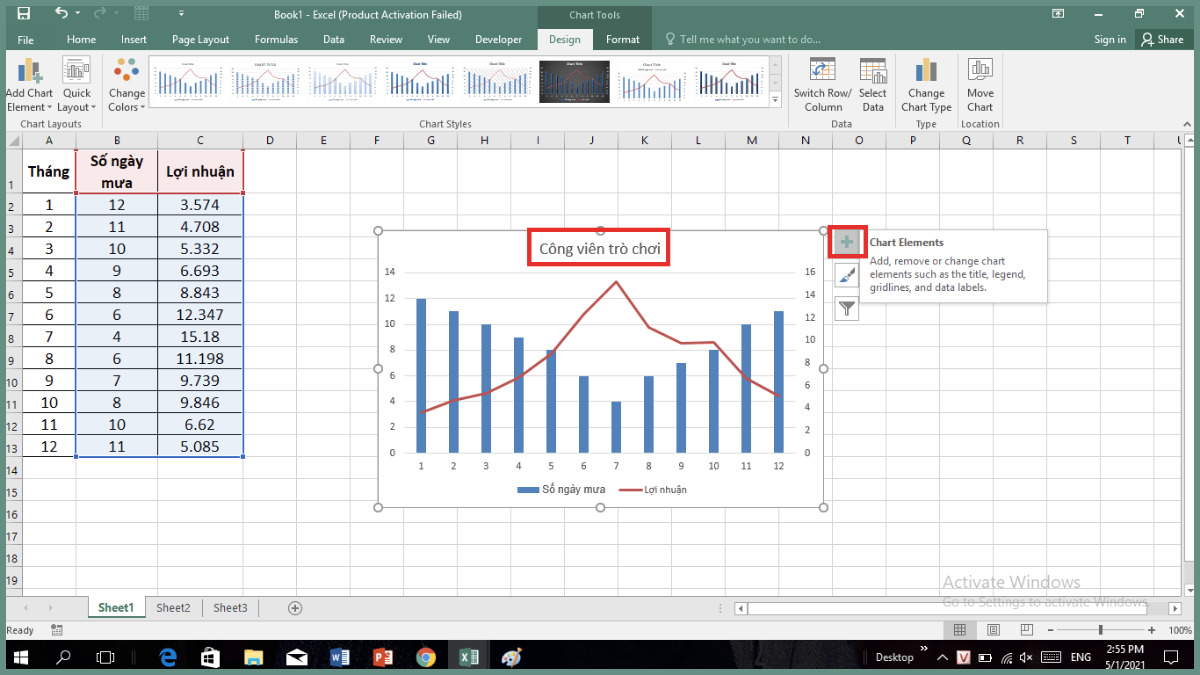Screen dimensions: 1200x675
Task: Click the Share button
Action: click(x=1162, y=40)
